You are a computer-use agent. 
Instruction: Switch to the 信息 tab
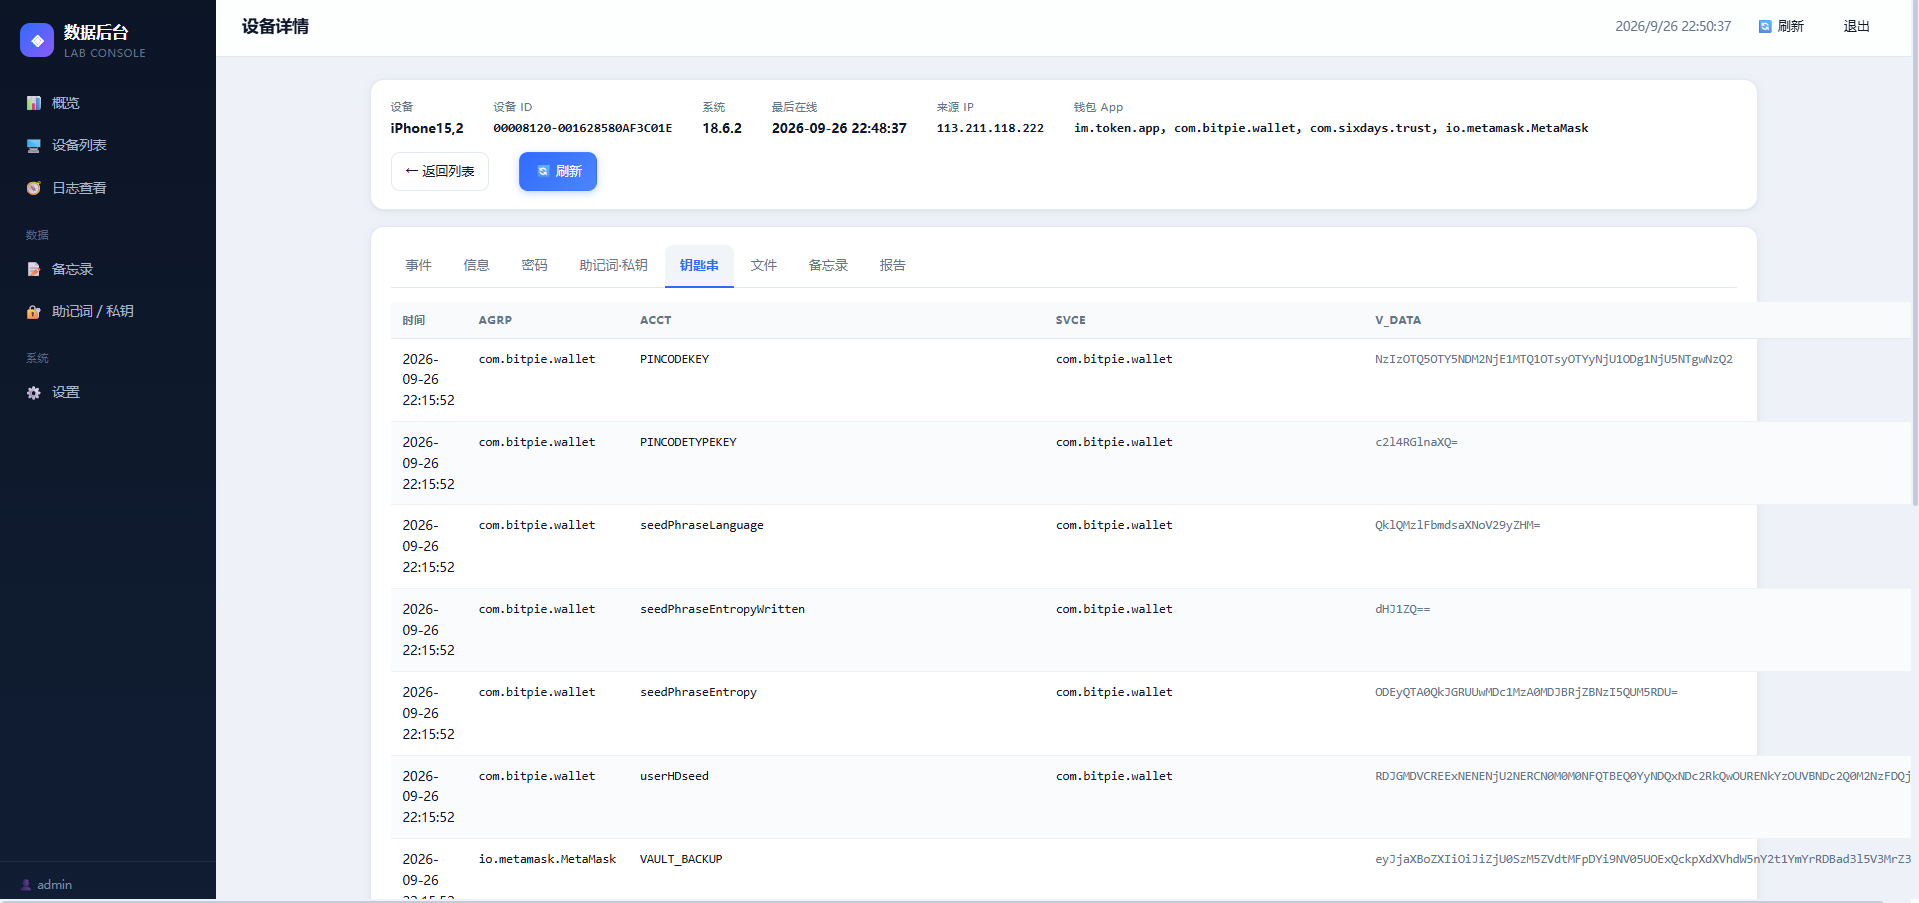477,265
